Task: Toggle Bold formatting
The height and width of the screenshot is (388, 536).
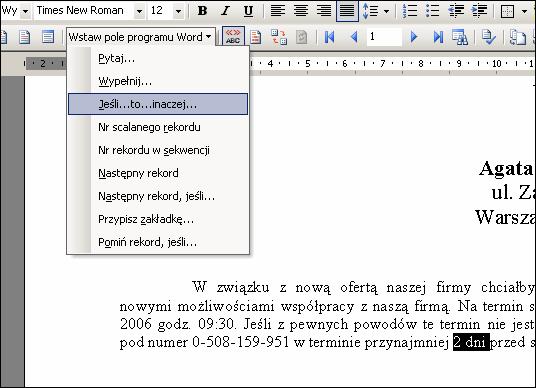Action: click(x=202, y=11)
